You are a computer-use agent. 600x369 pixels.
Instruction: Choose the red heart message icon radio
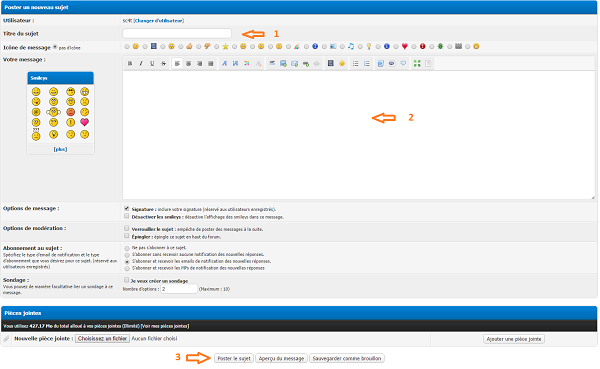pyautogui.click(x=396, y=47)
